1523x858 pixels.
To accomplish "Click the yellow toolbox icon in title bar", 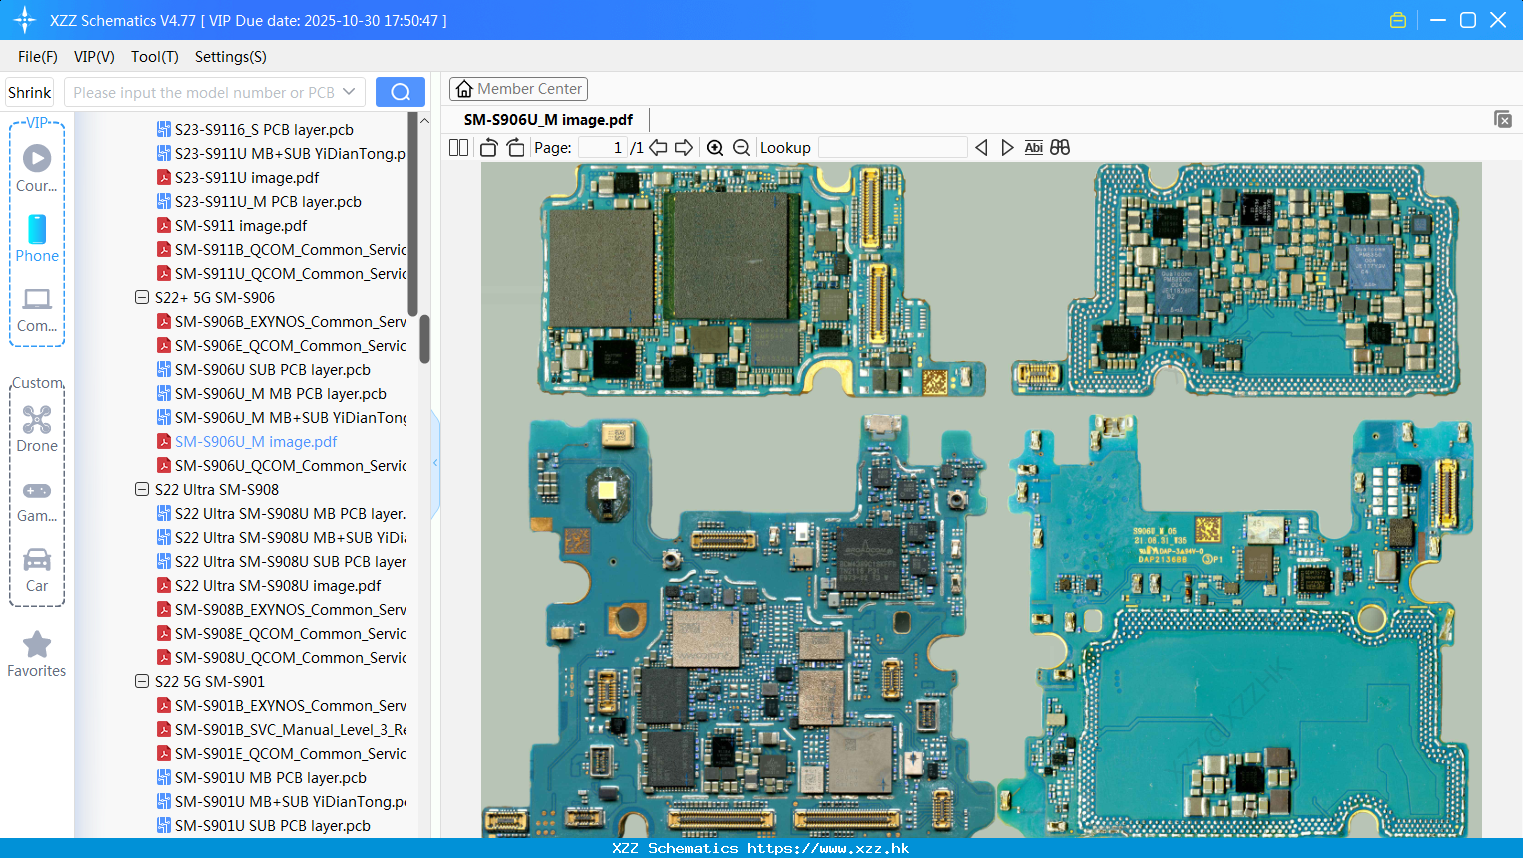I will click(x=1398, y=20).
